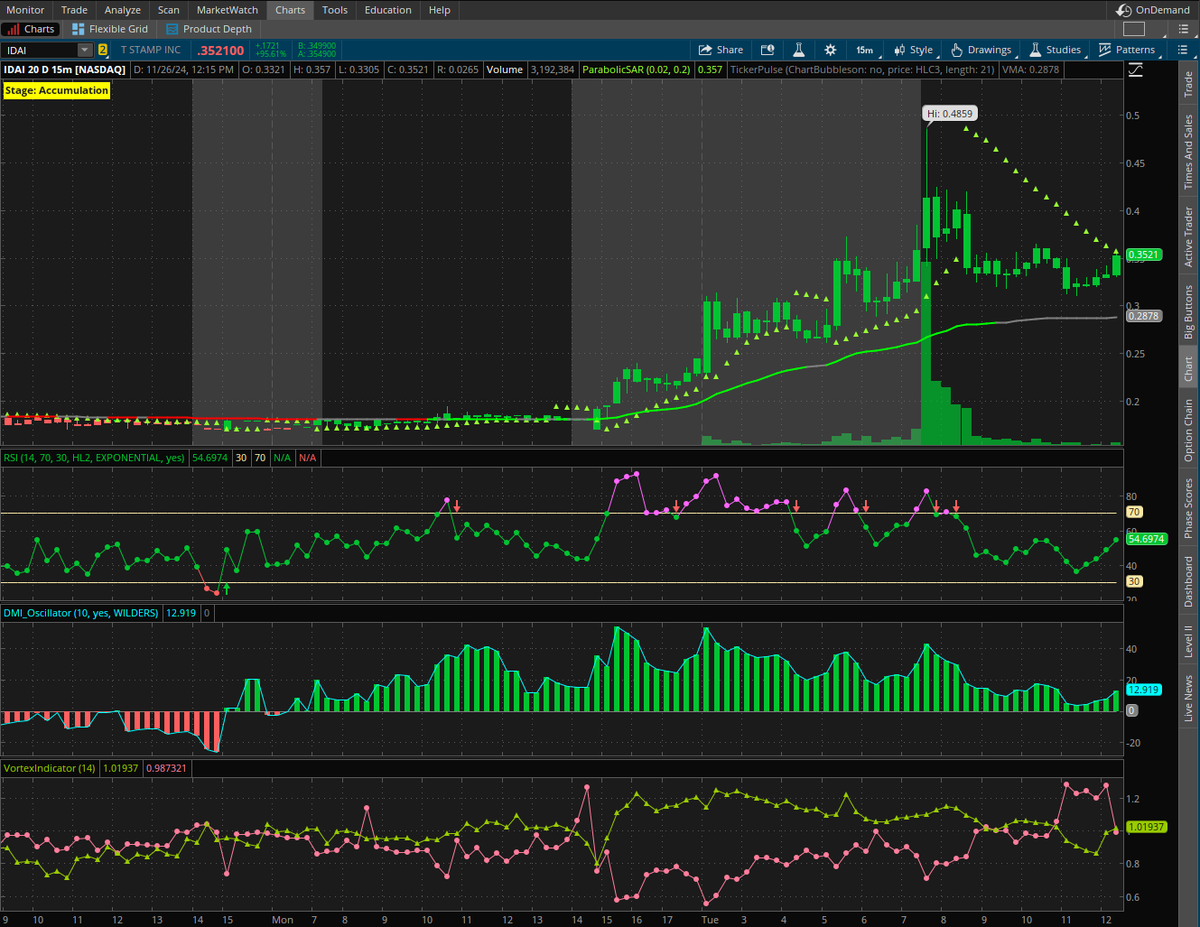Image resolution: width=1200 pixels, height=927 pixels.
Task: Open the Help tab
Action: click(439, 10)
